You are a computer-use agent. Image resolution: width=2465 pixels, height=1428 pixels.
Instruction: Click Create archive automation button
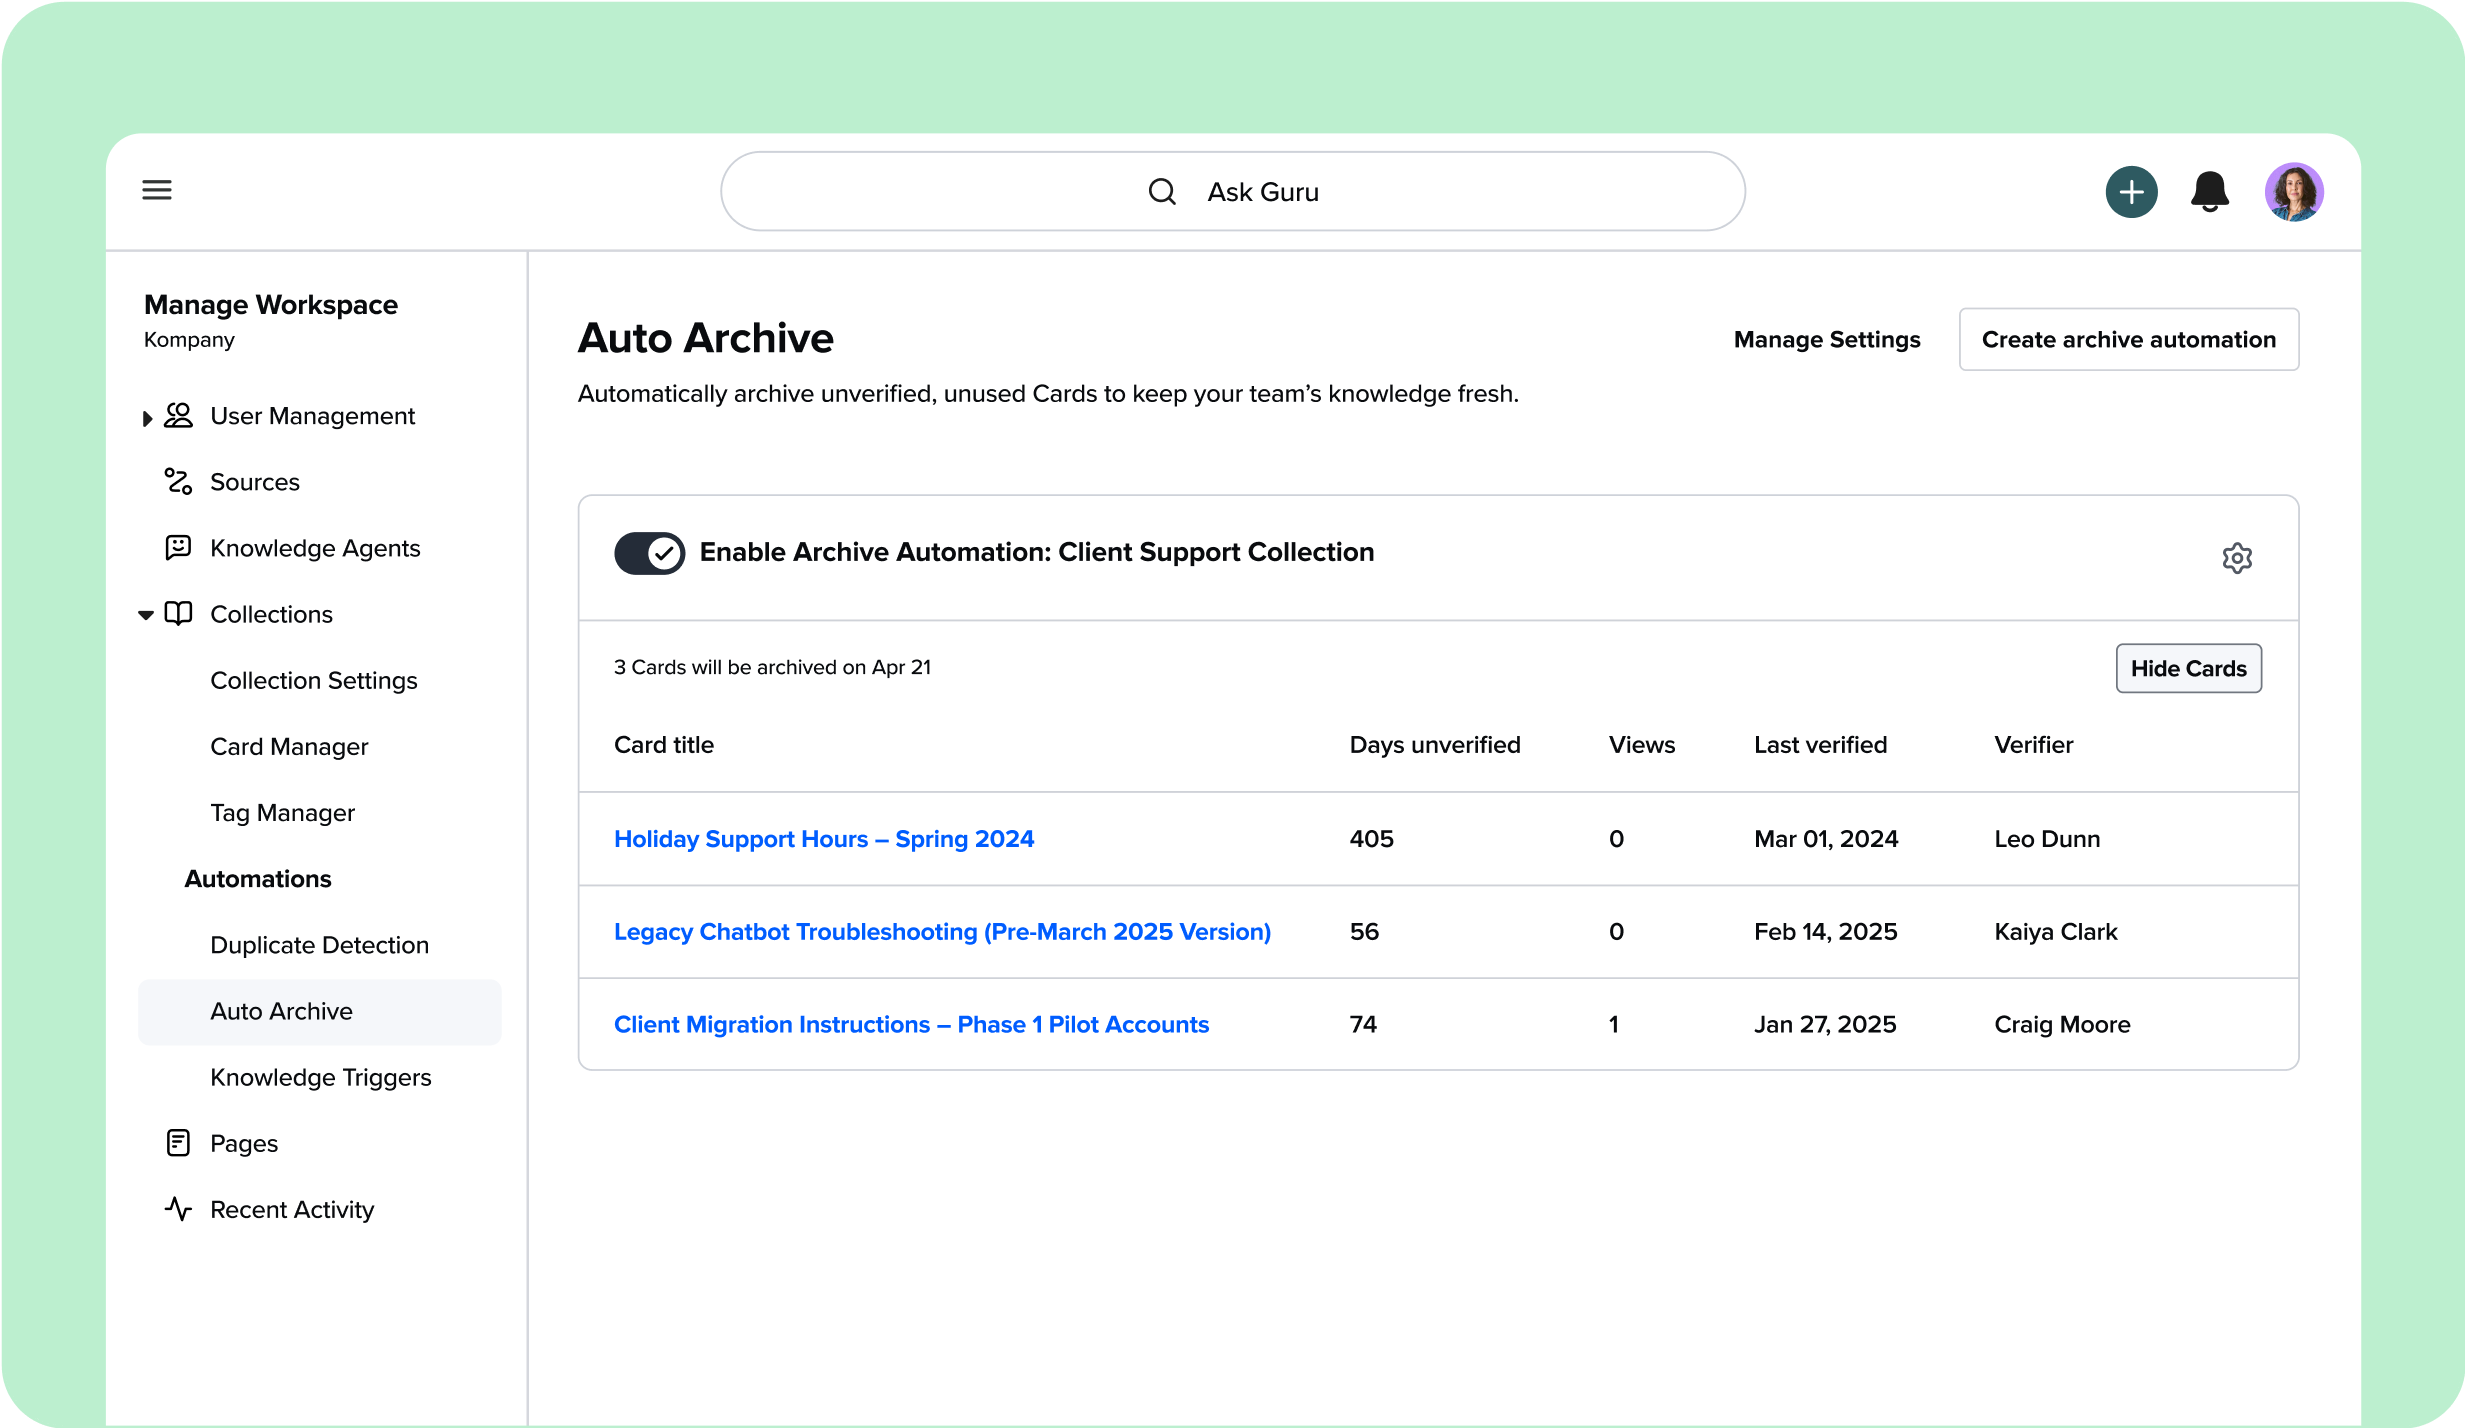[2128, 340]
